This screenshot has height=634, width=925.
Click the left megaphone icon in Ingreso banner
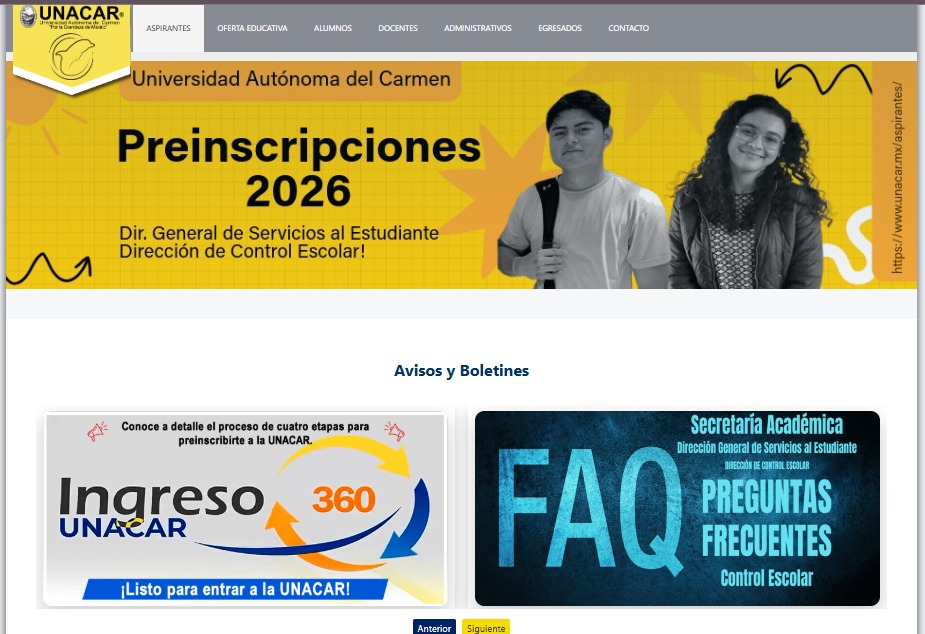pos(97,431)
